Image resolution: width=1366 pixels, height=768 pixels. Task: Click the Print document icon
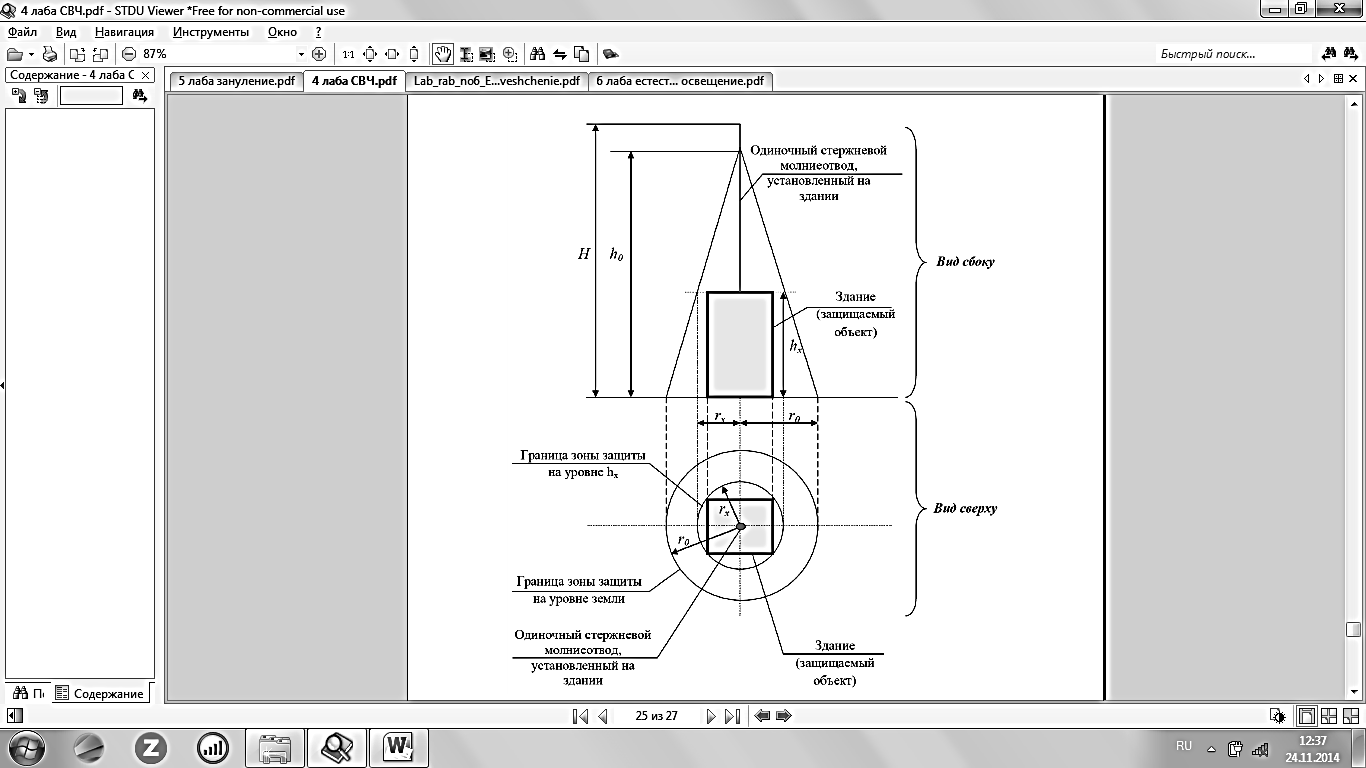(50, 54)
